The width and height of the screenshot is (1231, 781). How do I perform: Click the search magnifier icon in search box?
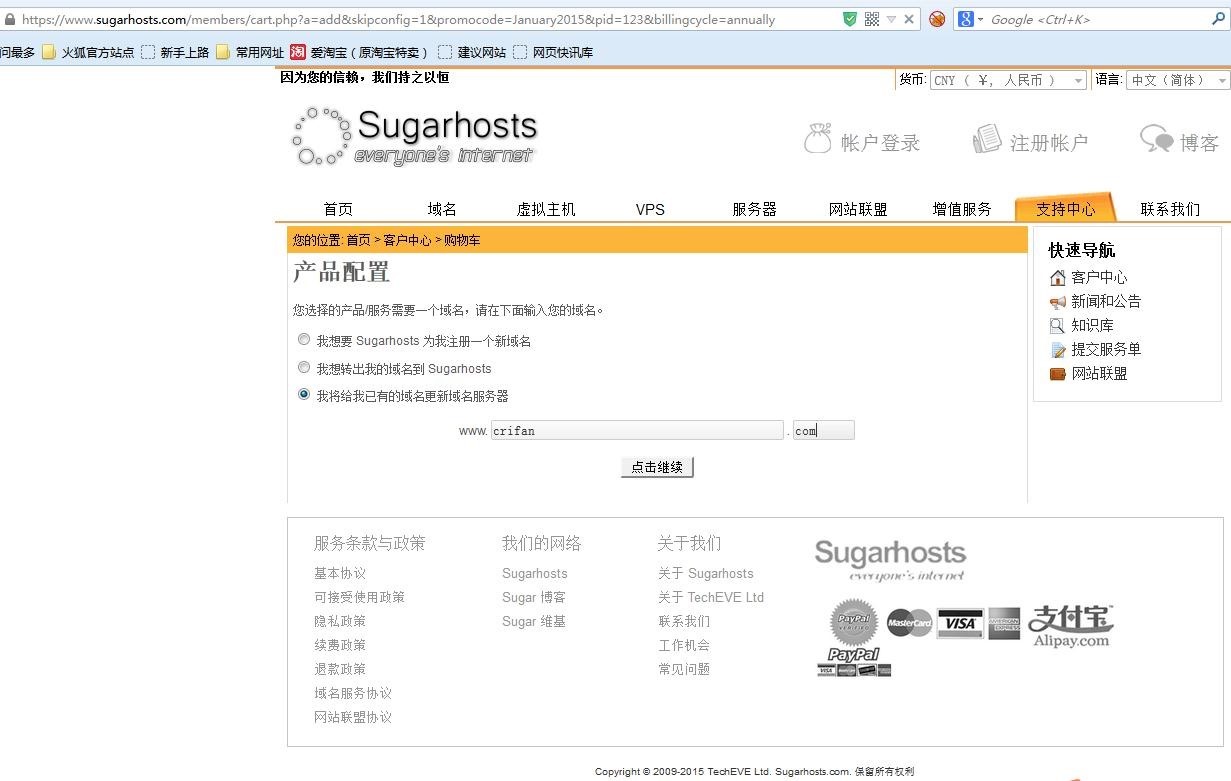1218,19
